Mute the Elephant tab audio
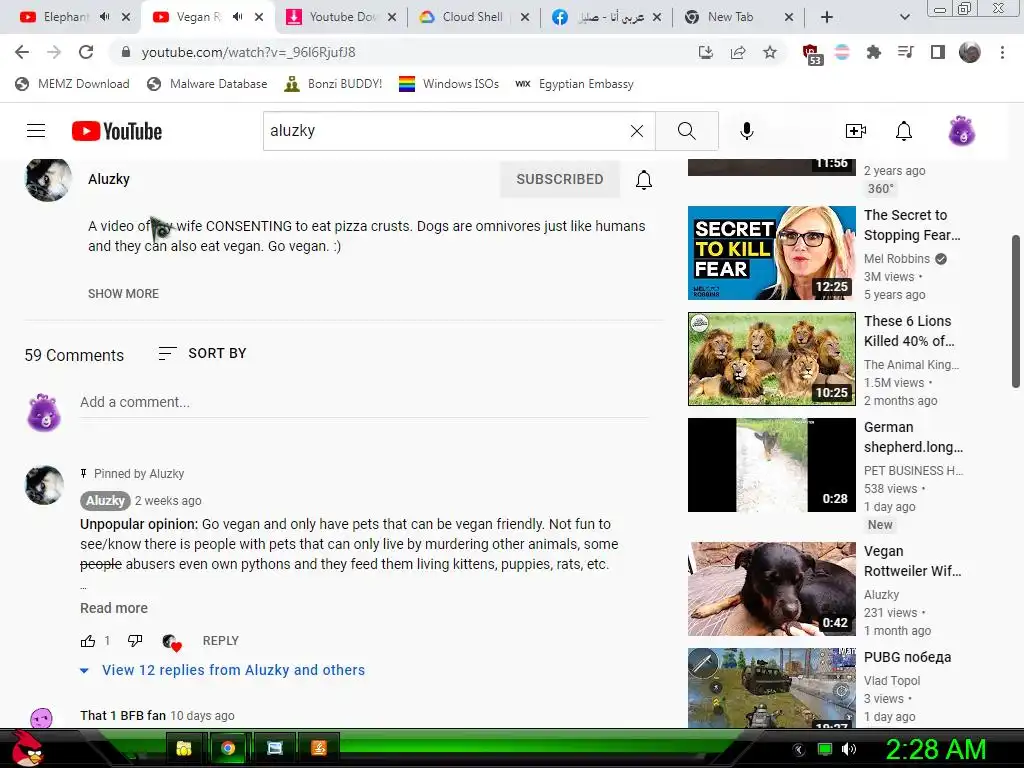Viewport: 1024px width, 768px height. 104,17
